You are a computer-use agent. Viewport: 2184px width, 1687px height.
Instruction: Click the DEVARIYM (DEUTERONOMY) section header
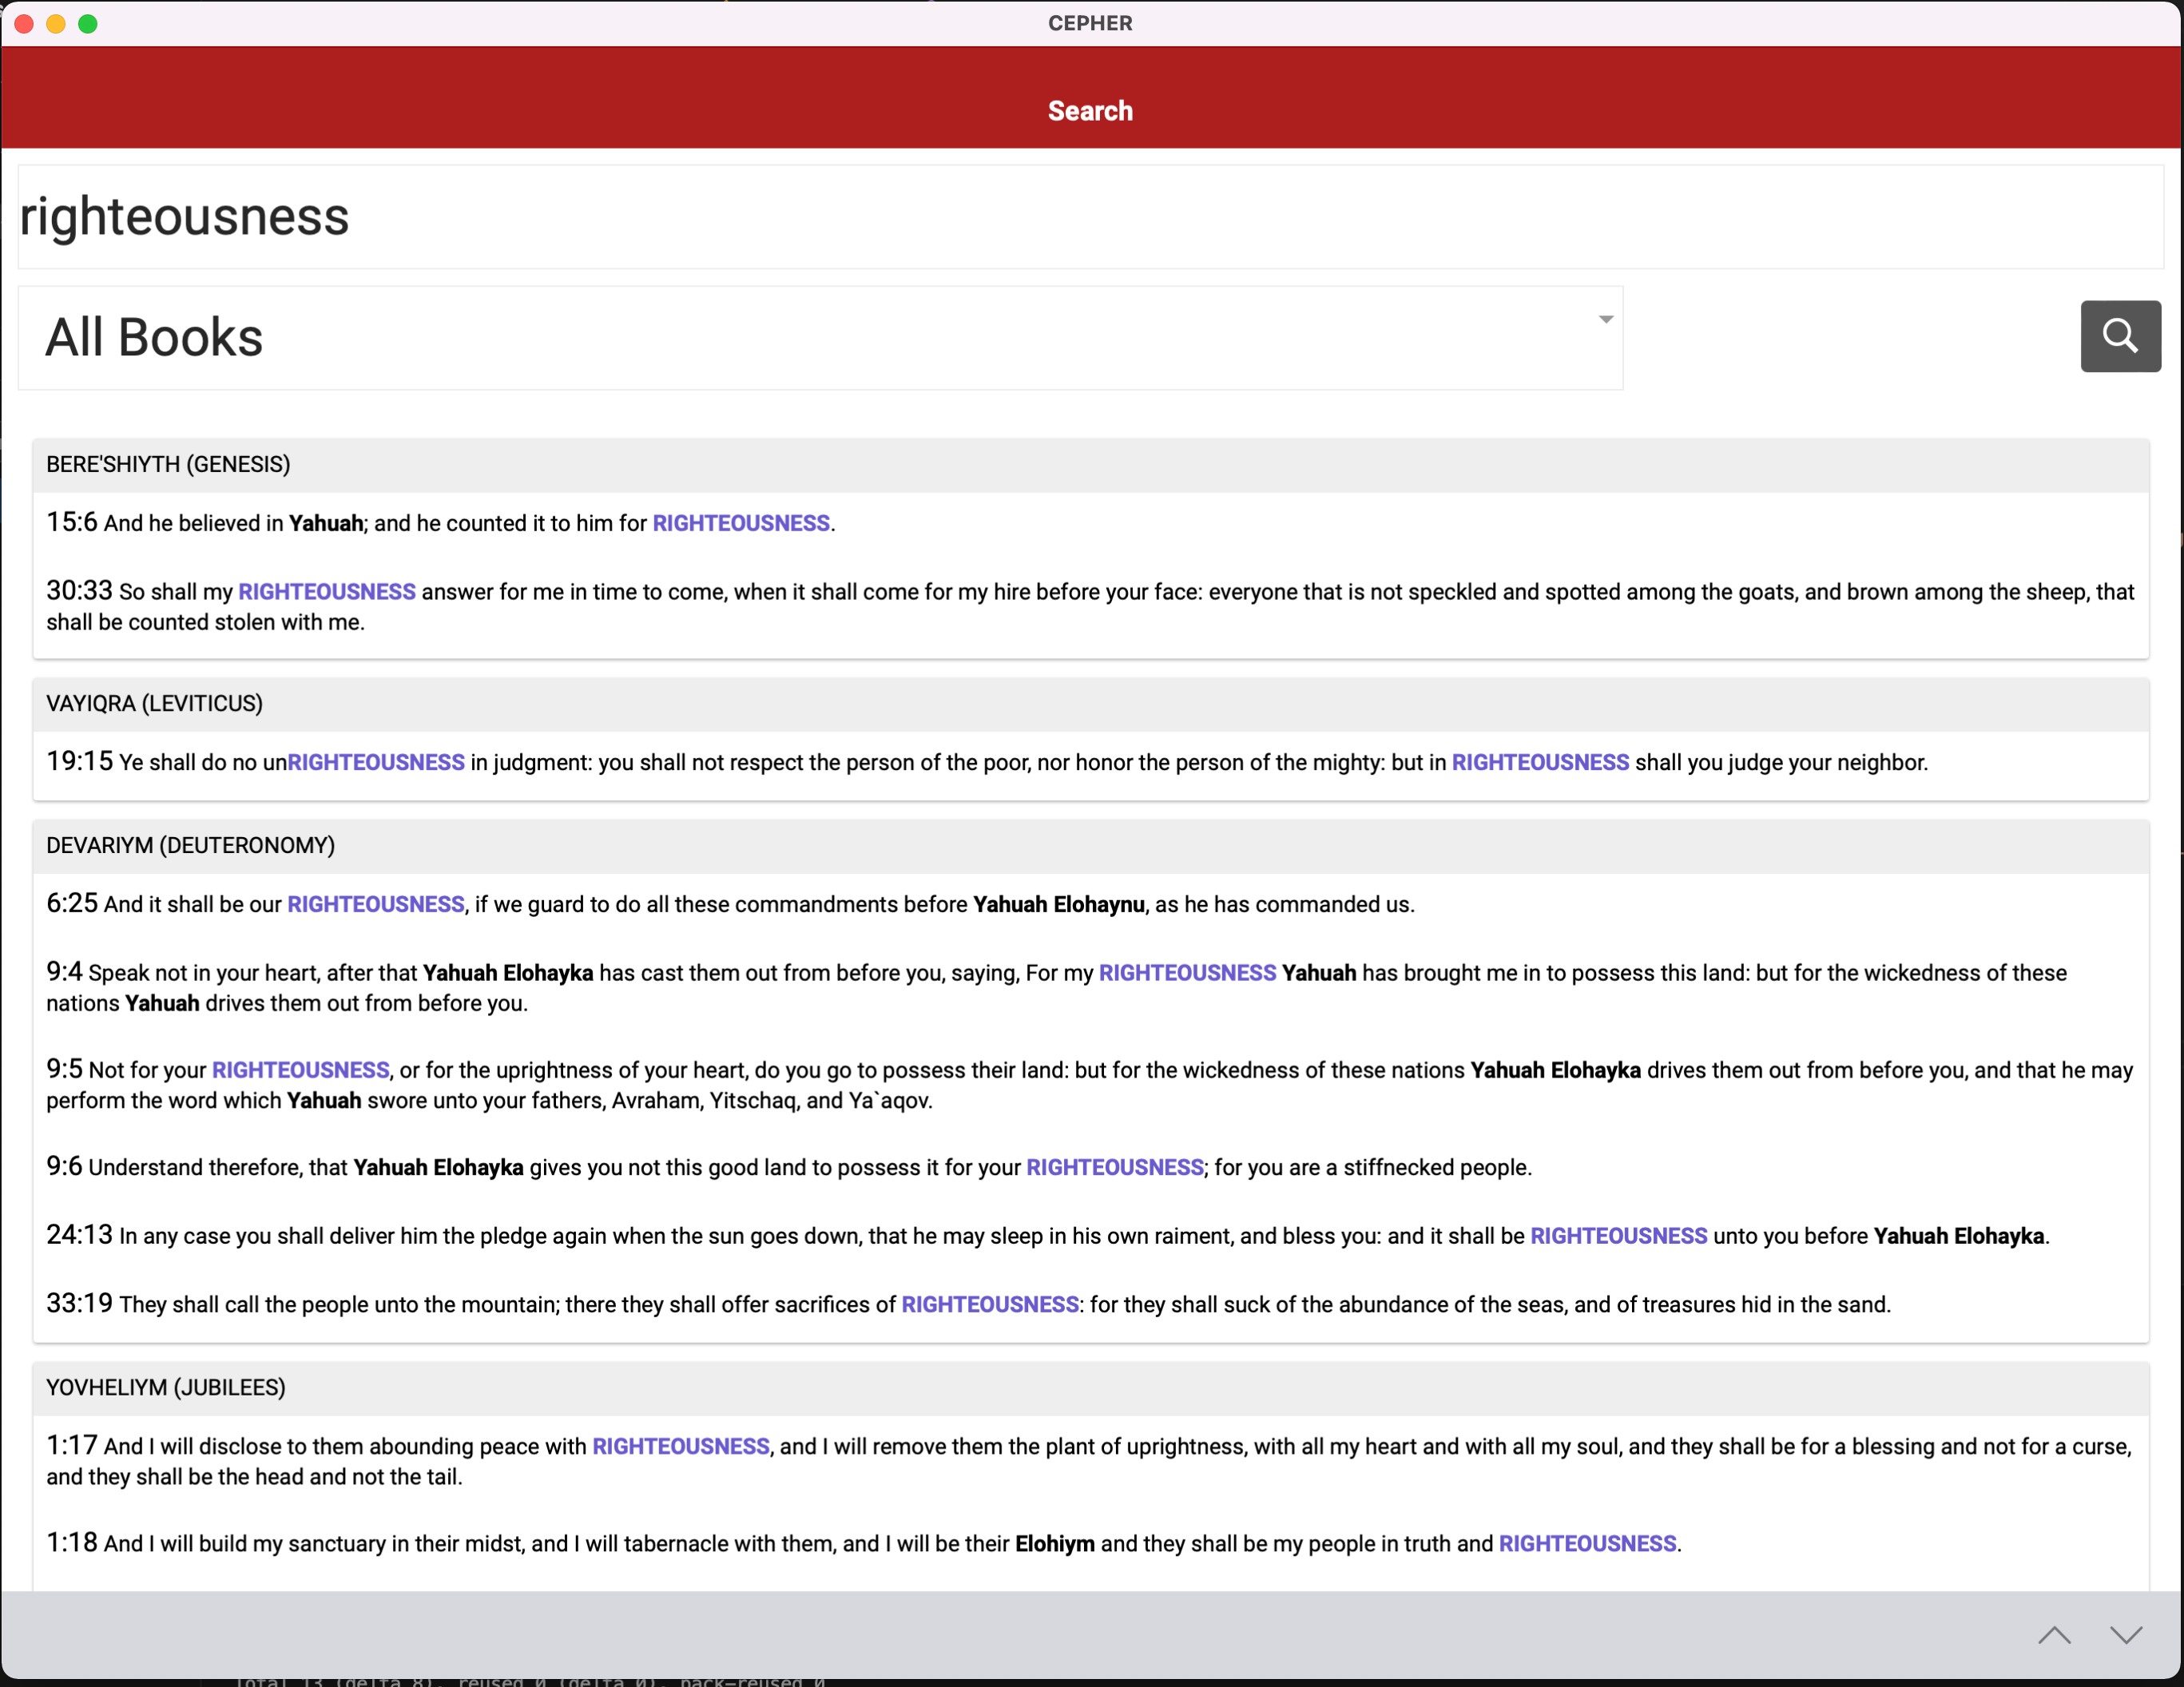[1090, 846]
